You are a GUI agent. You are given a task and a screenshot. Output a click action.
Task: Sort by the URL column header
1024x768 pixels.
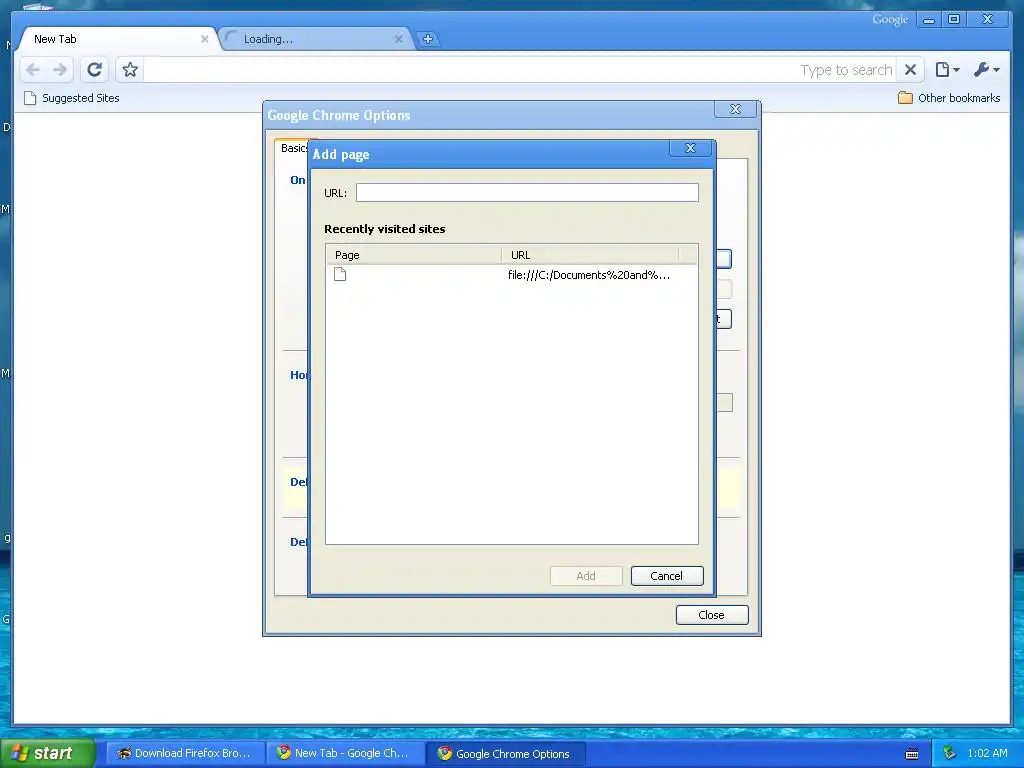point(590,255)
